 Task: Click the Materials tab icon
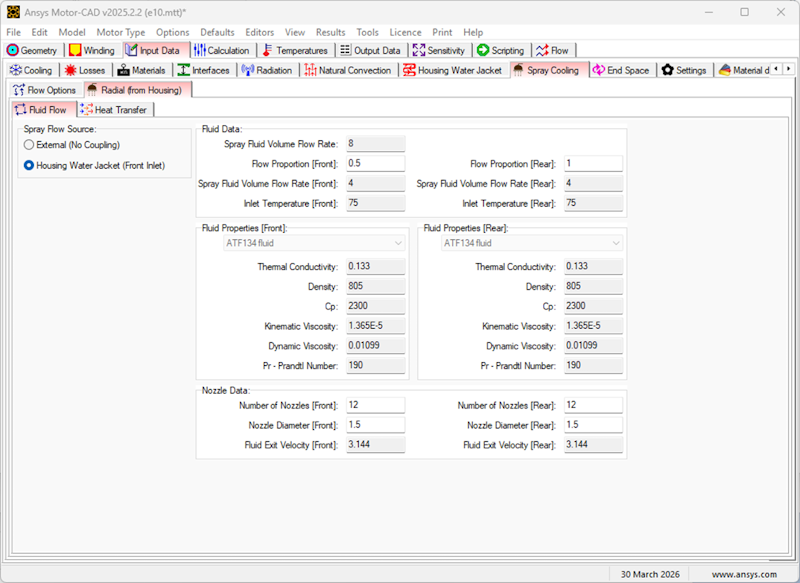pyautogui.click(x=123, y=70)
